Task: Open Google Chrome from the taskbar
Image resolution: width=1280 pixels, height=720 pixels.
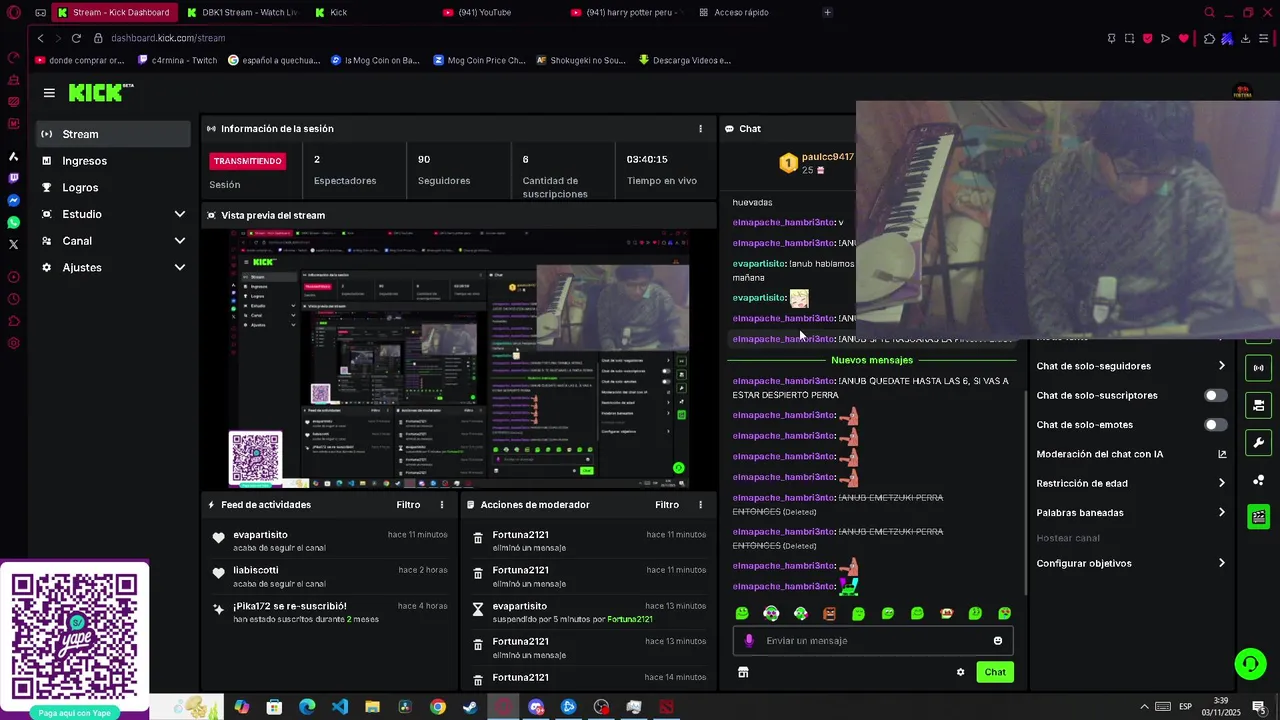Action: (x=438, y=707)
